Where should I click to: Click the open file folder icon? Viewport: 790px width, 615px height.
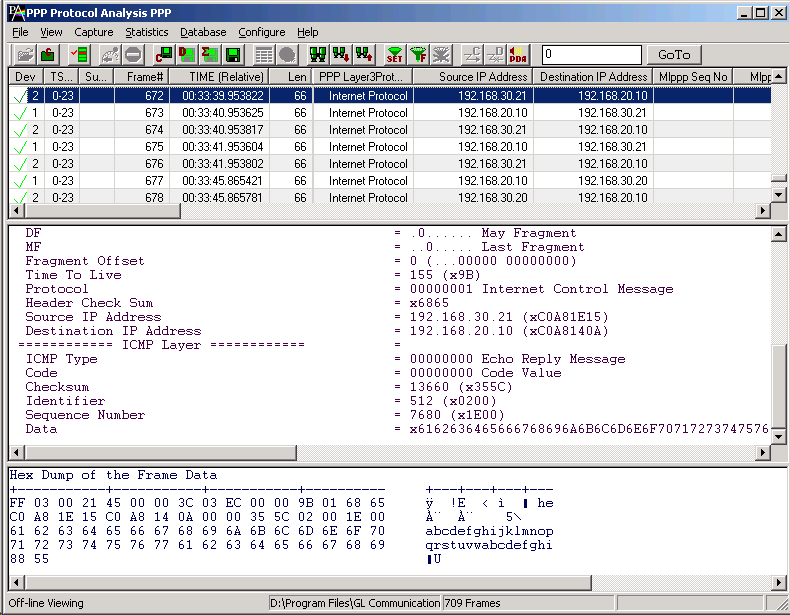(24, 54)
